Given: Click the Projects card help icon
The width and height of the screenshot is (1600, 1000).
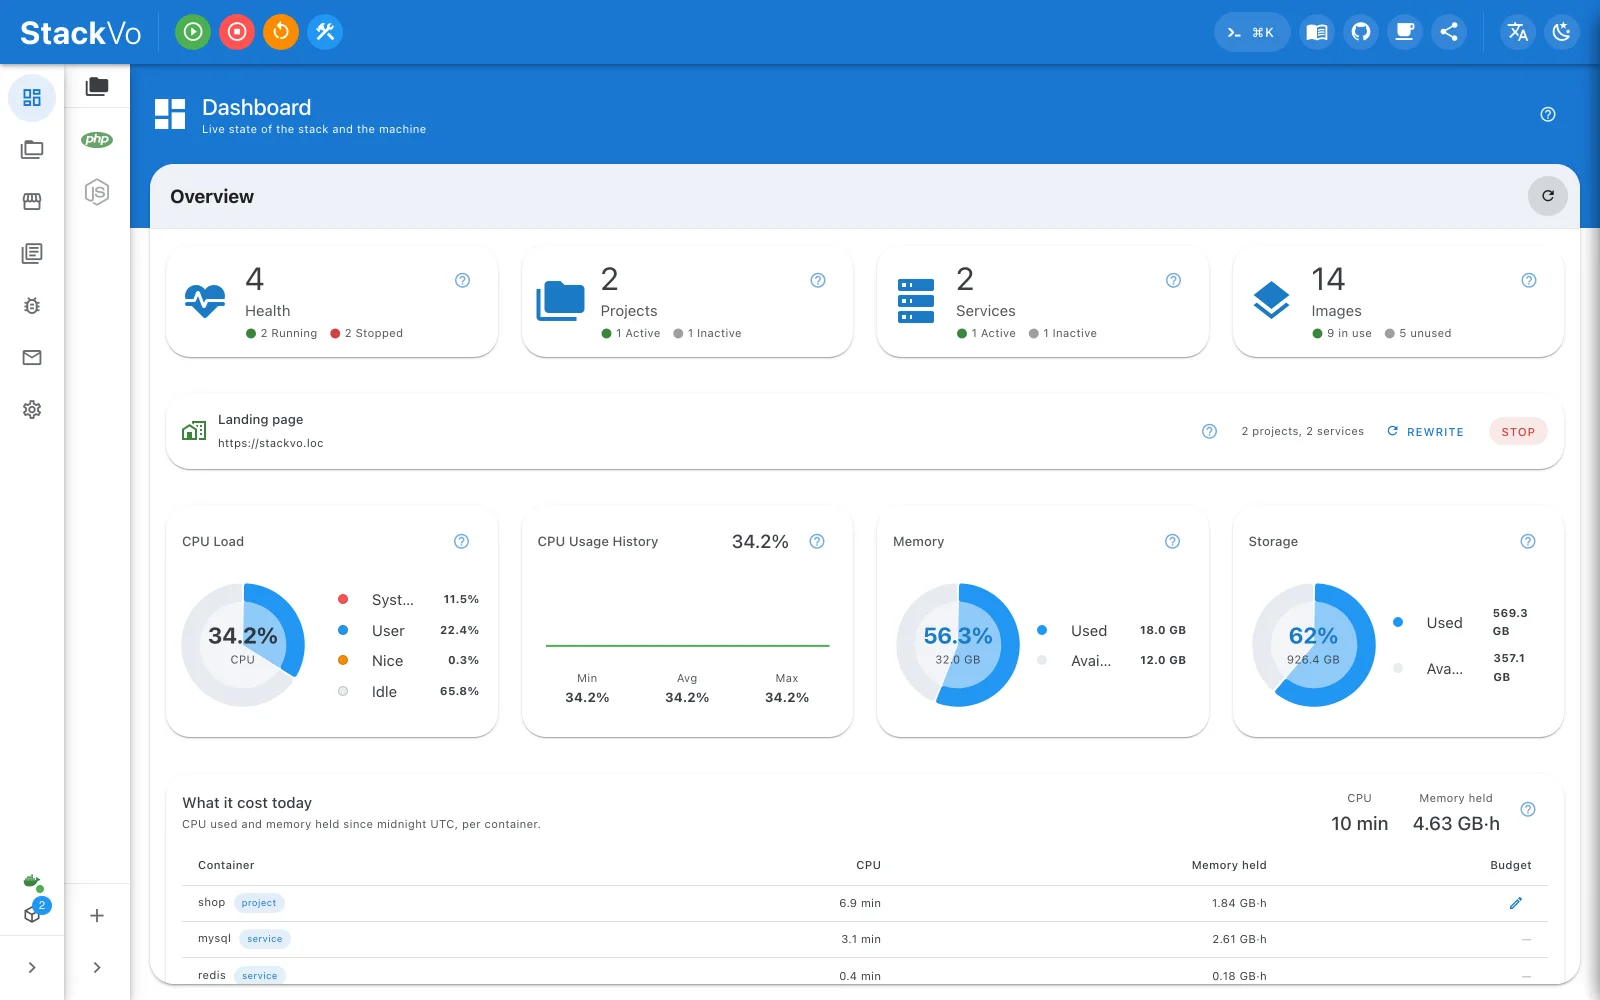Looking at the screenshot, I should [818, 280].
